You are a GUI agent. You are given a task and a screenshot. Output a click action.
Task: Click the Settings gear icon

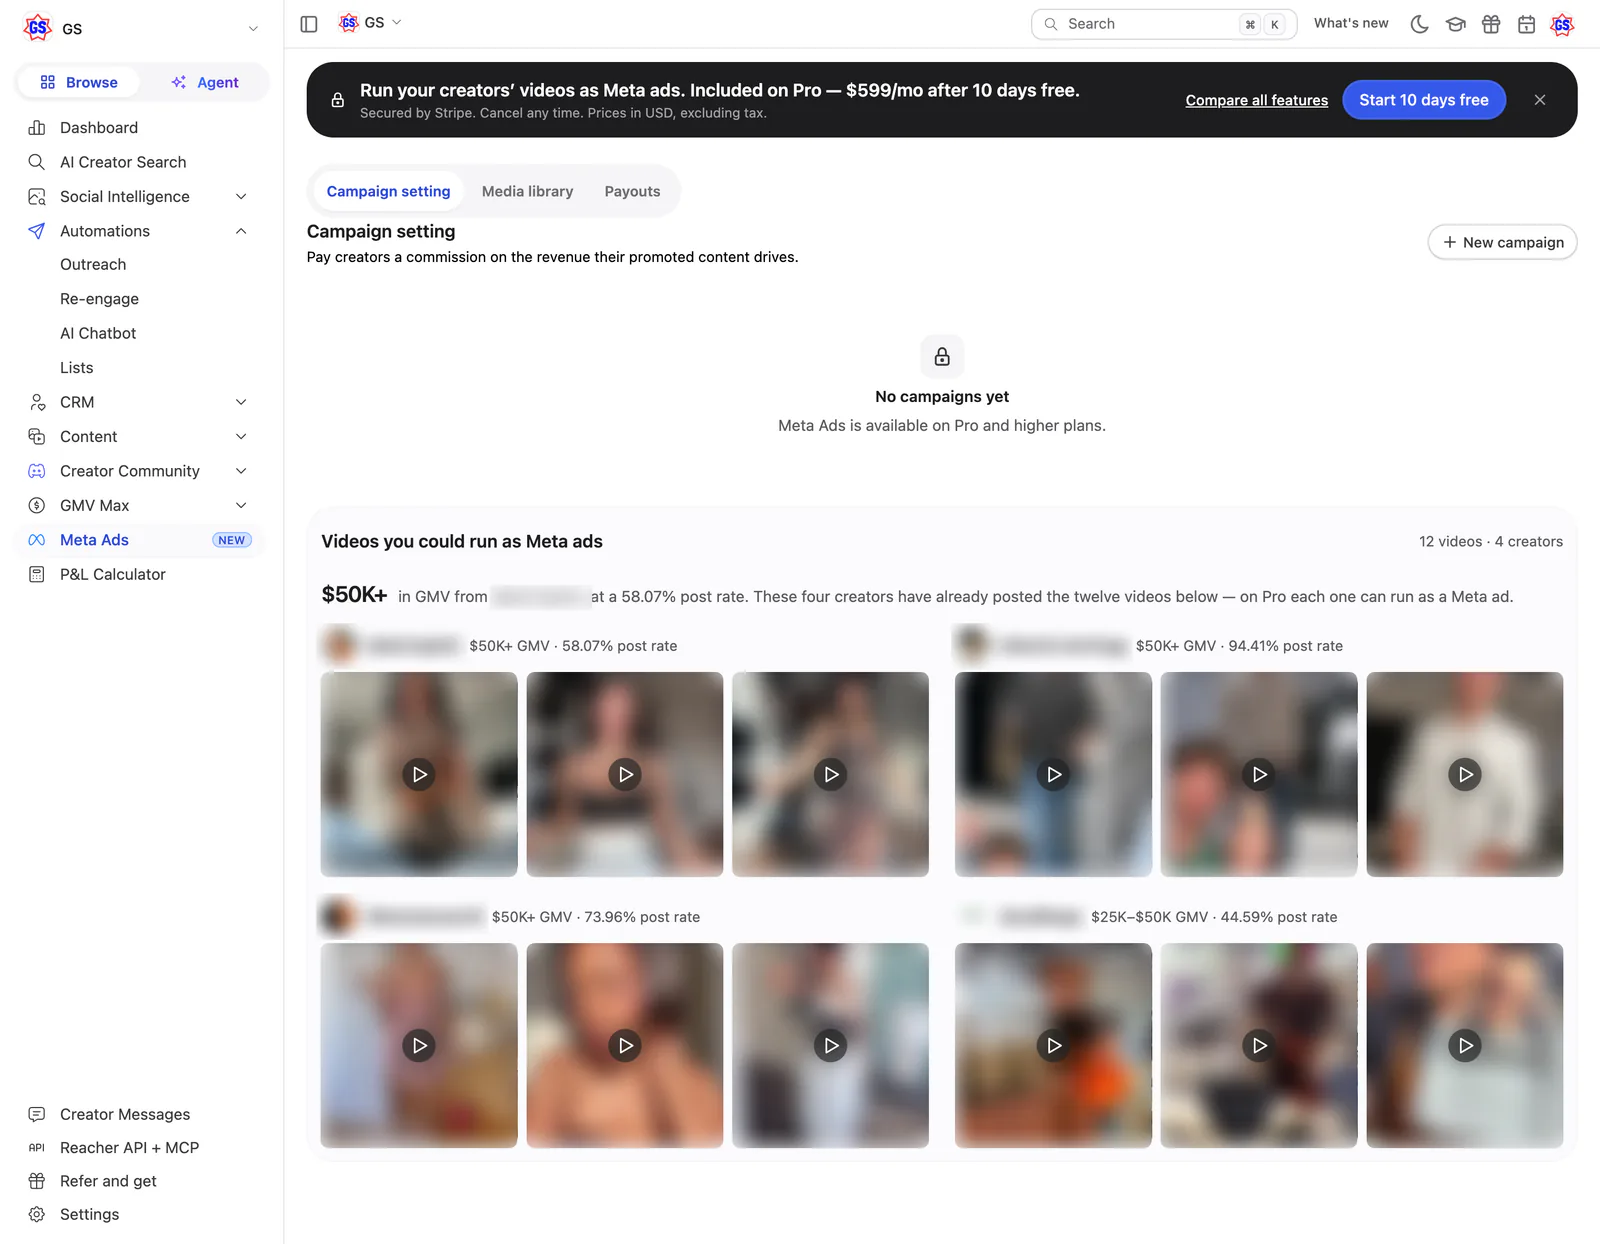tap(37, 1214)
